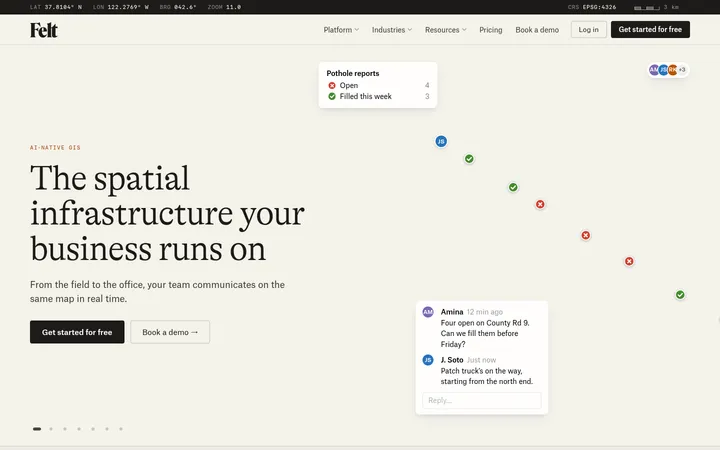Go to the Felt logo homepage
The height and width of the screenshot is (450, 720).
coord(44,30)
